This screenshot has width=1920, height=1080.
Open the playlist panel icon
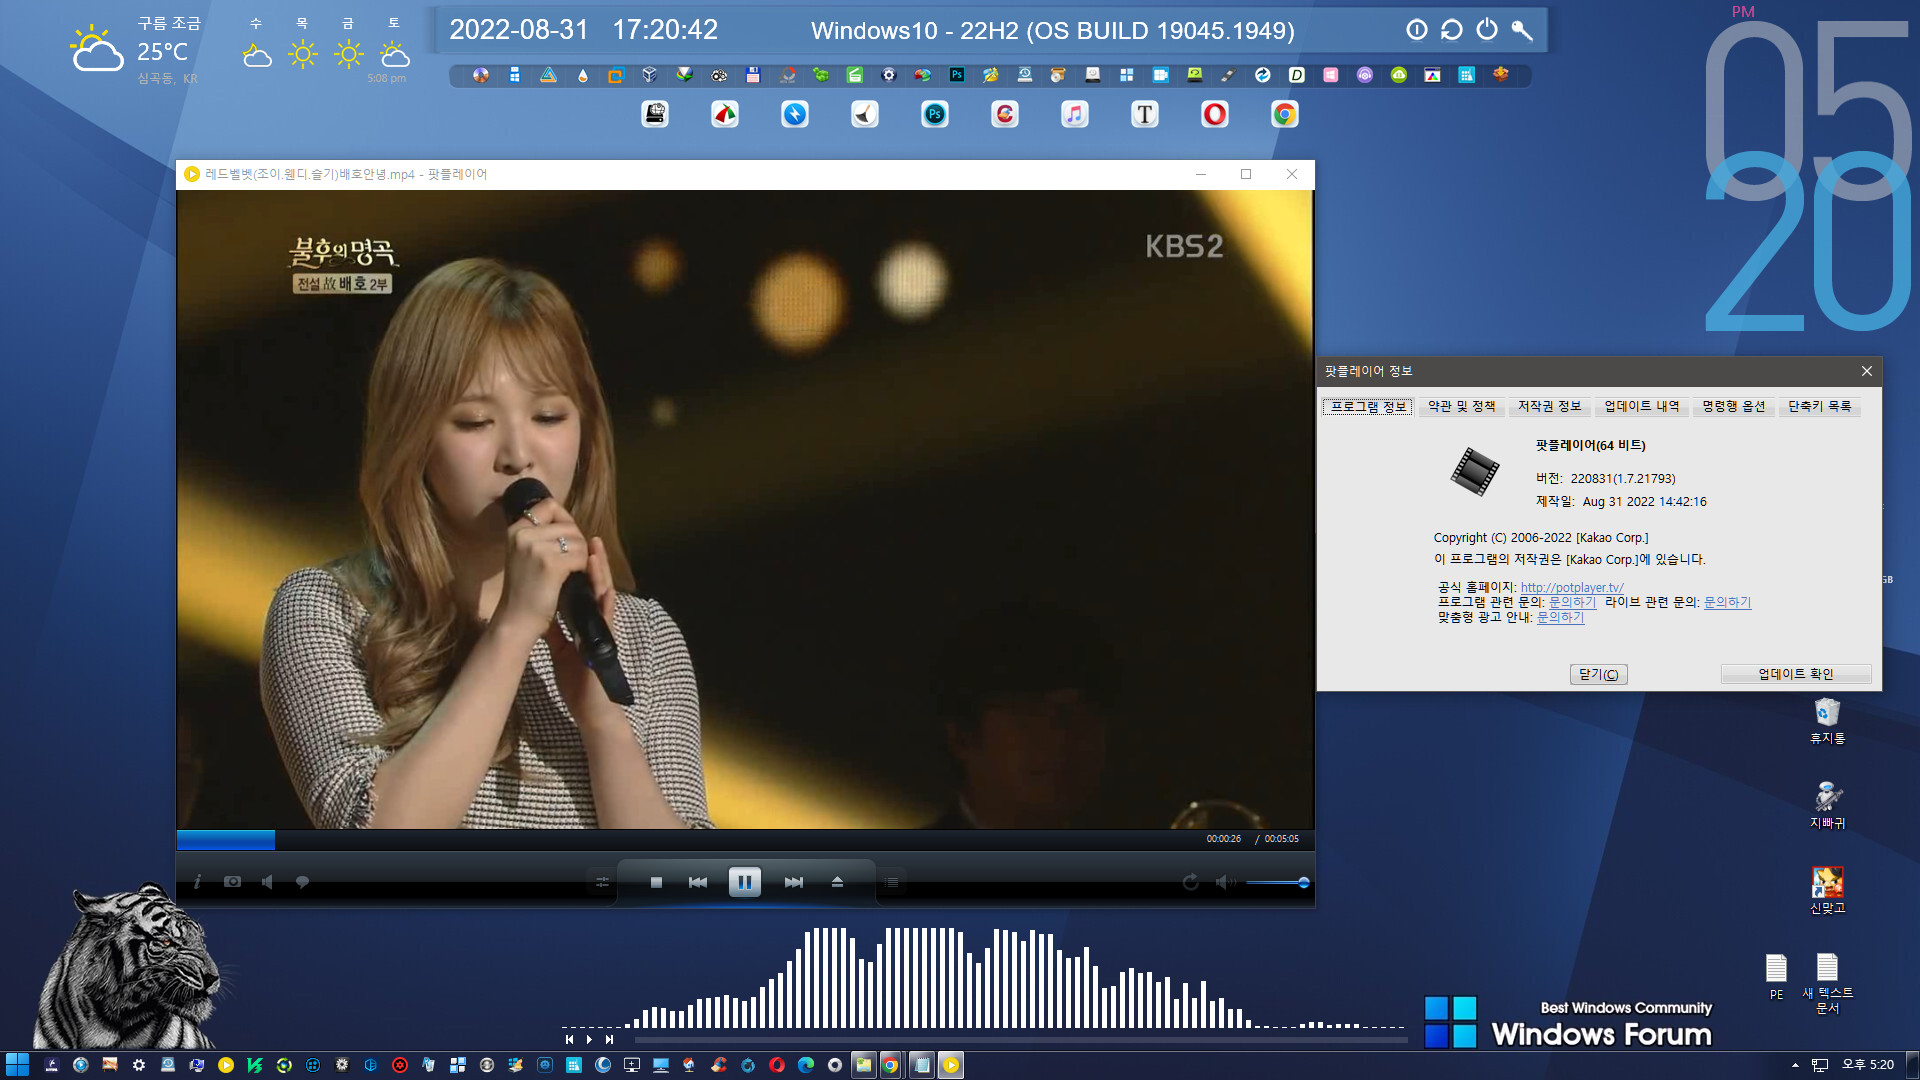[892, 882]
